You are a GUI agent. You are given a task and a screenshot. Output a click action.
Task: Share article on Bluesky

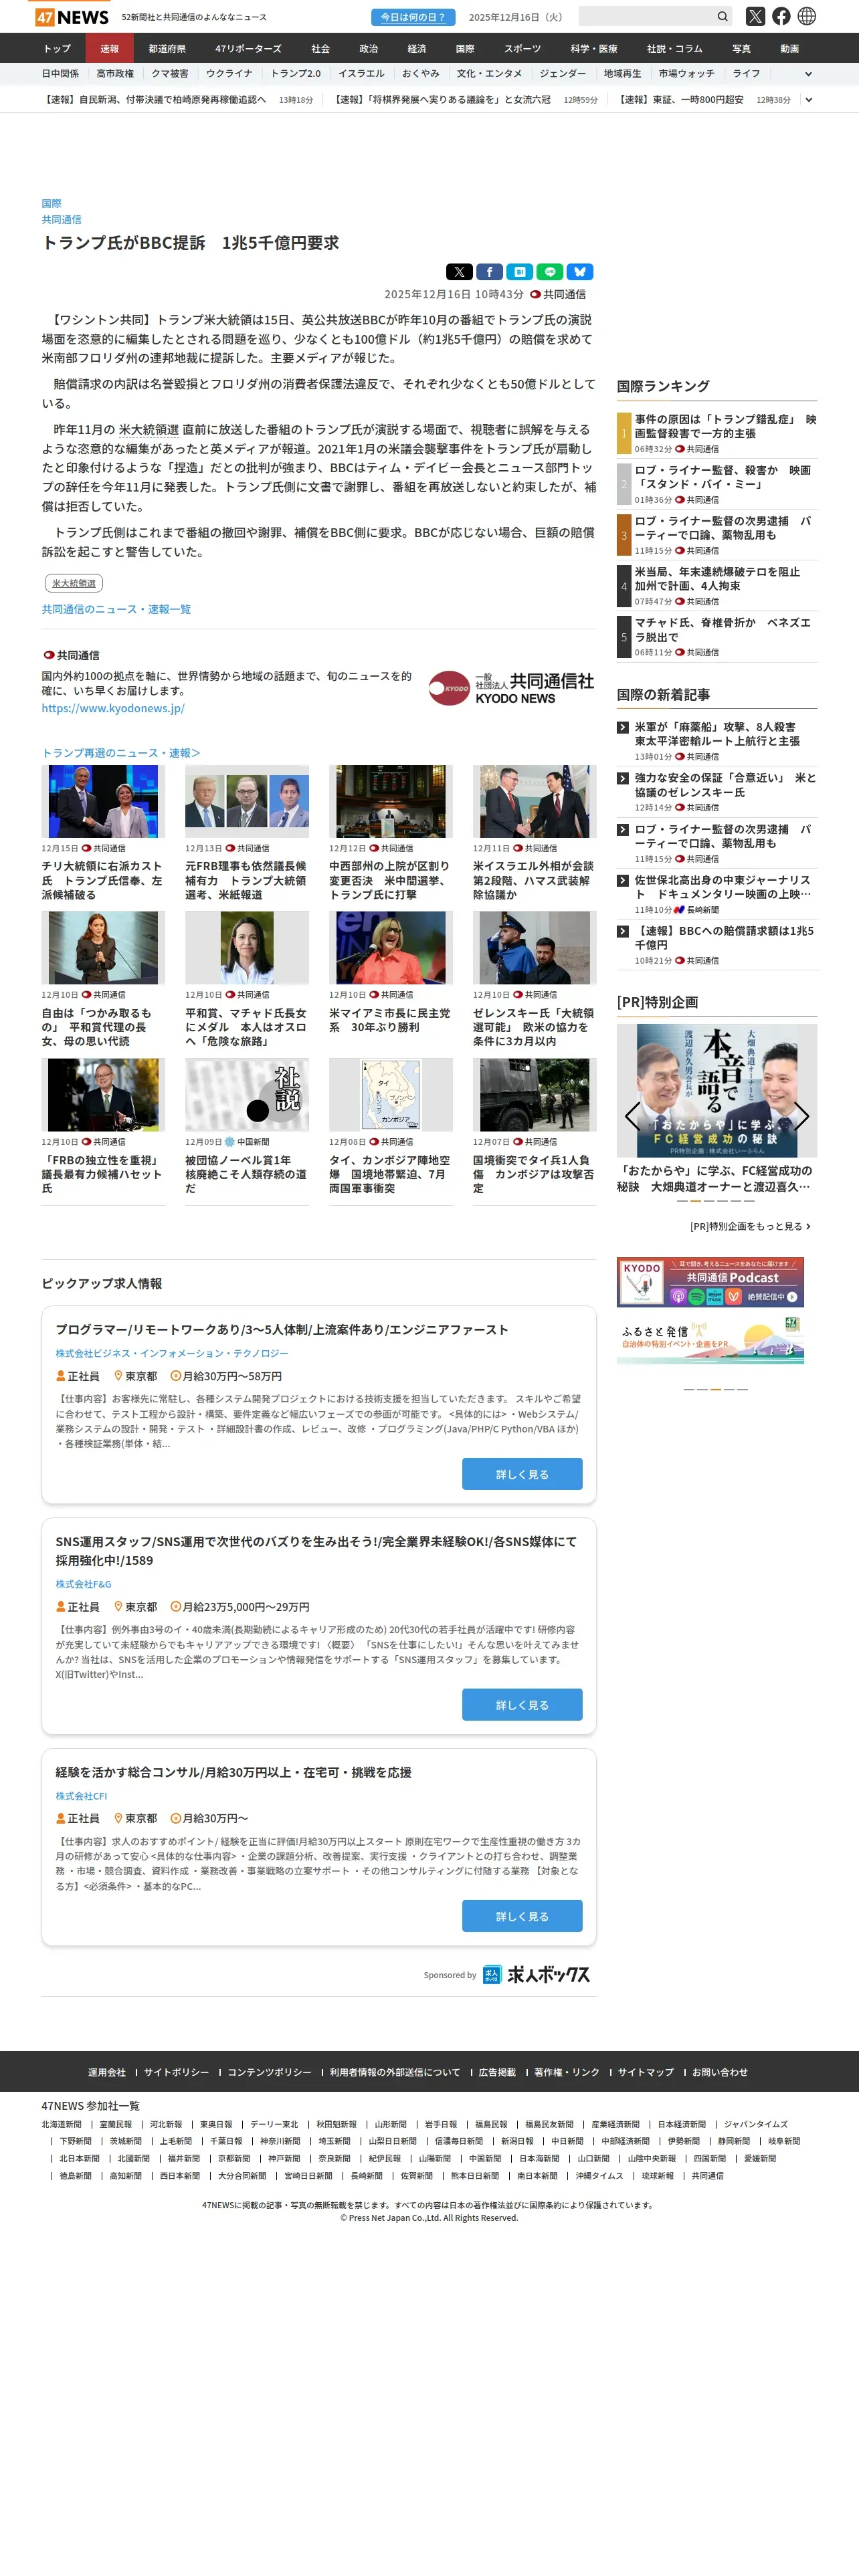tap(579, 272)
